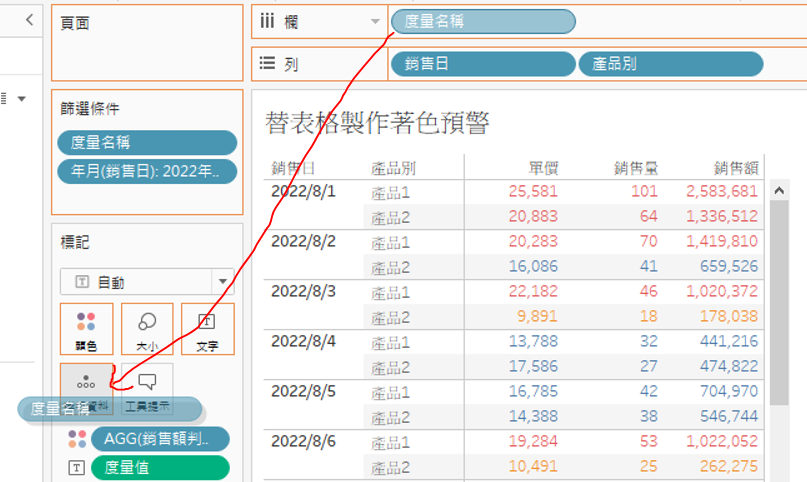Click the quantity cell 101
807x482 pixels.
(x=644, y=191)
